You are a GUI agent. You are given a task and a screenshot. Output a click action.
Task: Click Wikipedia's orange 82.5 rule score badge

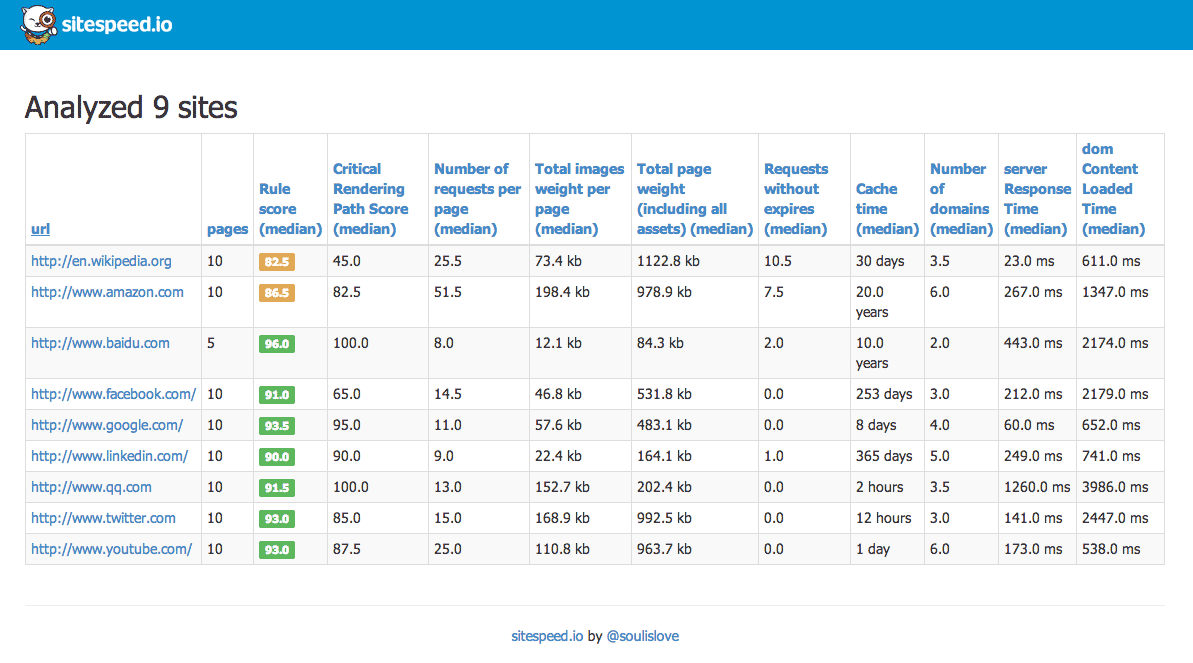click(x=277, y=262)
